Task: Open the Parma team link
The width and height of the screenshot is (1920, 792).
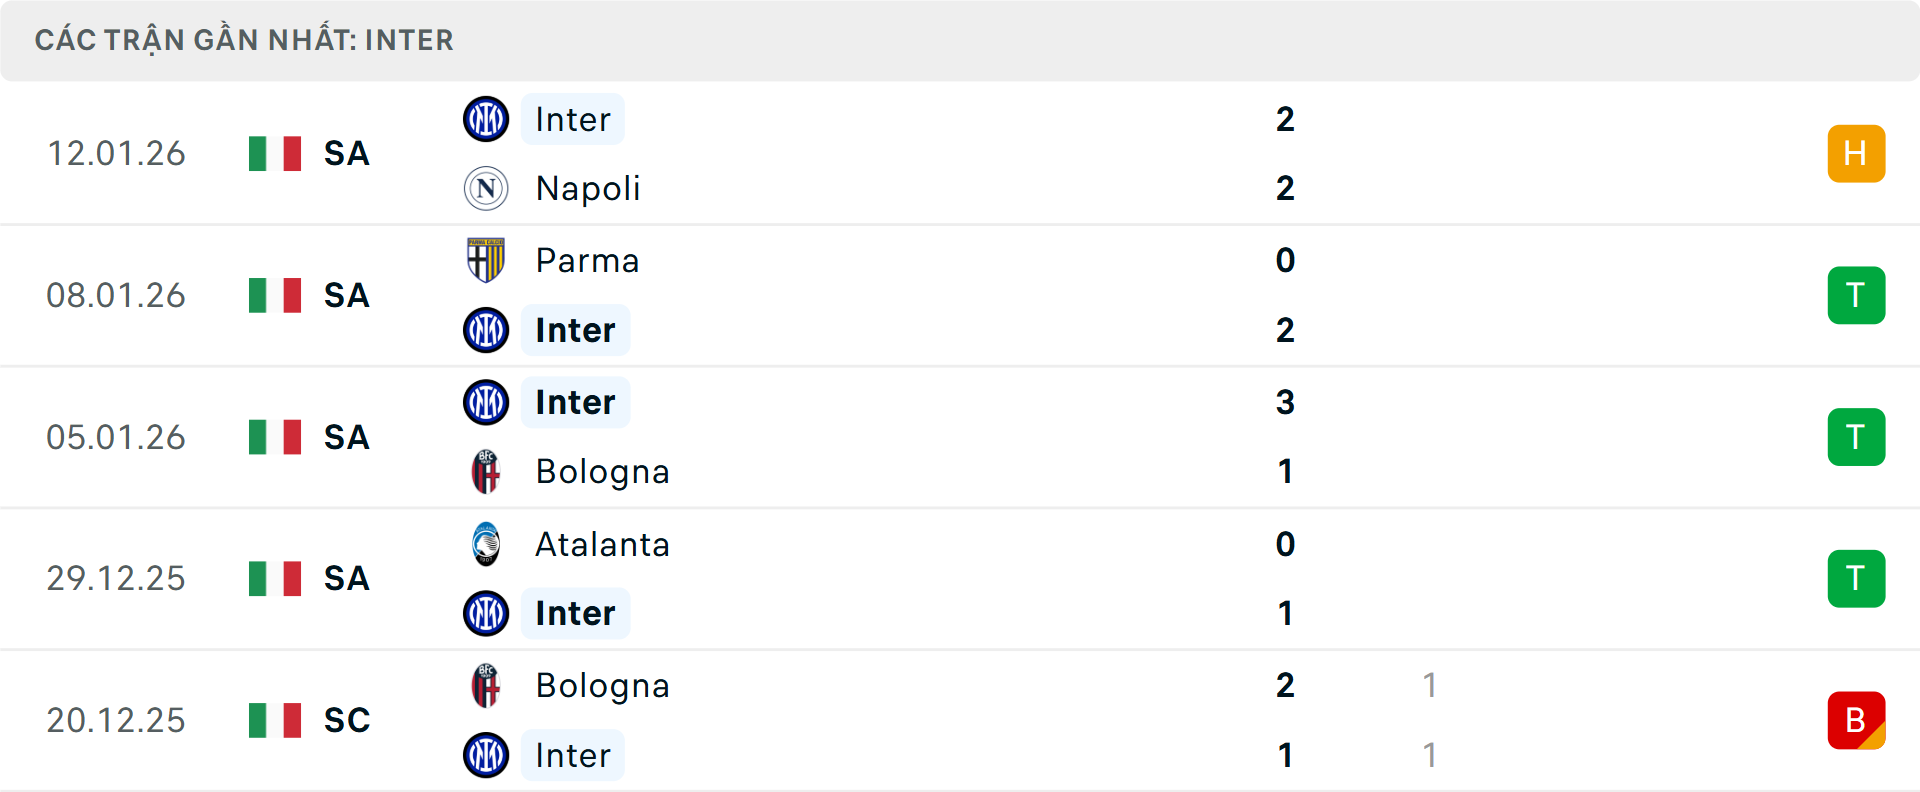Action: (x=587, y=260)
